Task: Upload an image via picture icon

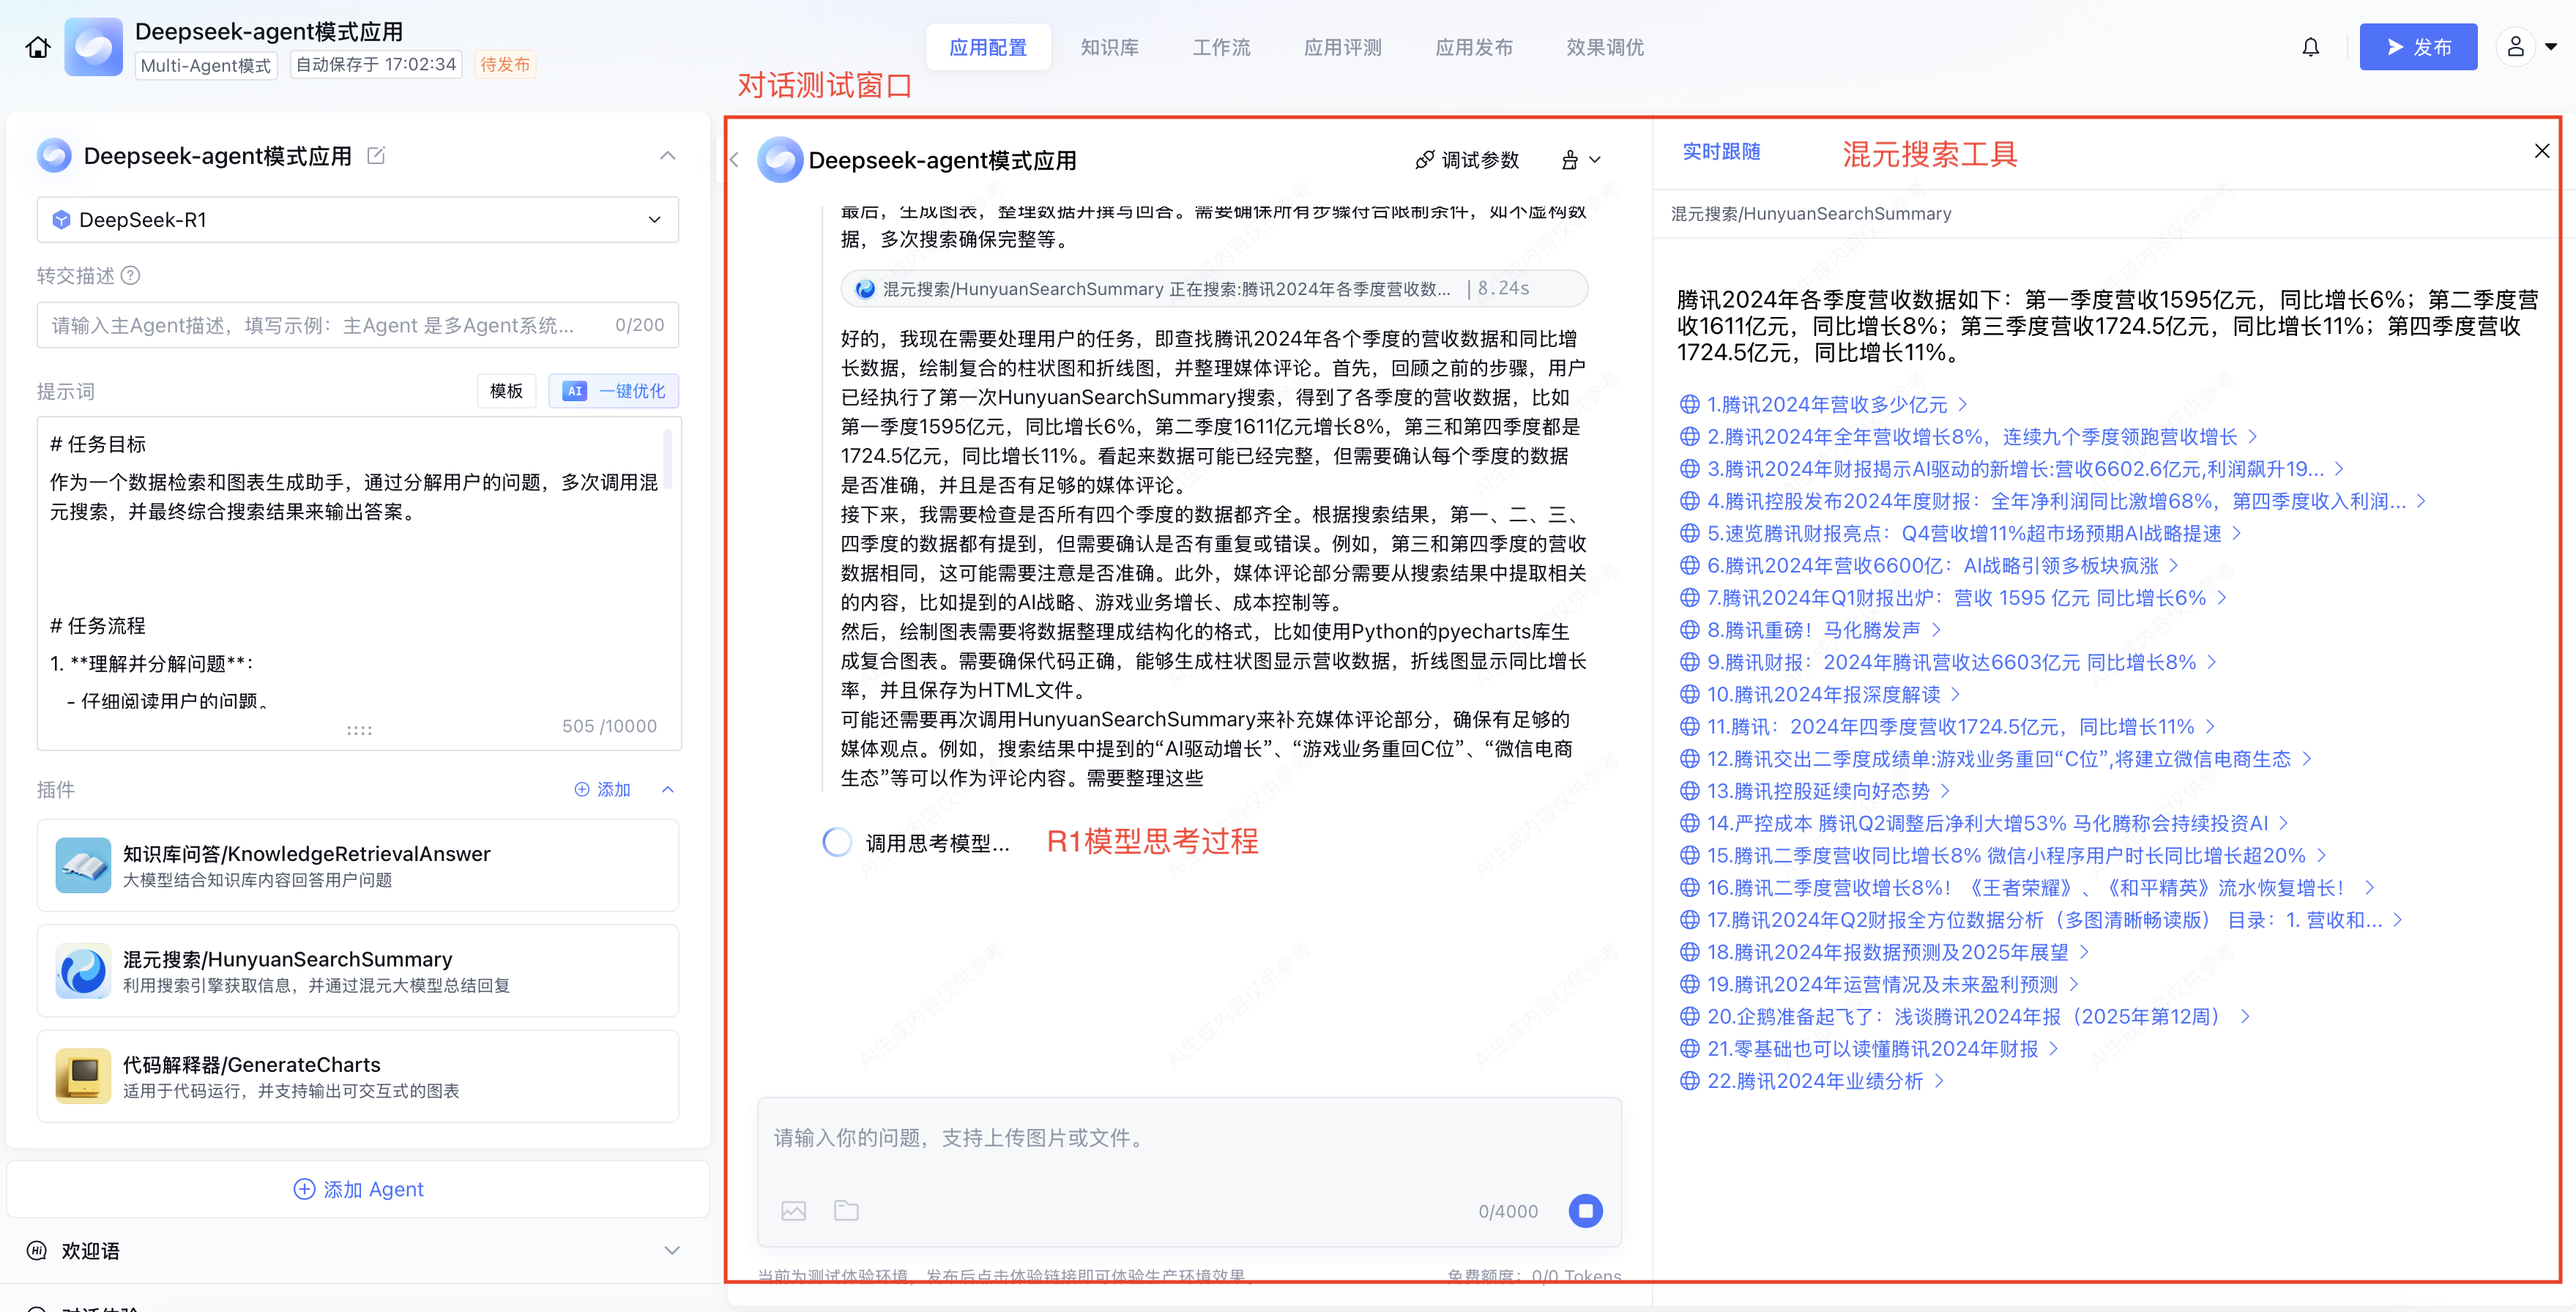Action: pyautogui.click(x=793, y=1211)
